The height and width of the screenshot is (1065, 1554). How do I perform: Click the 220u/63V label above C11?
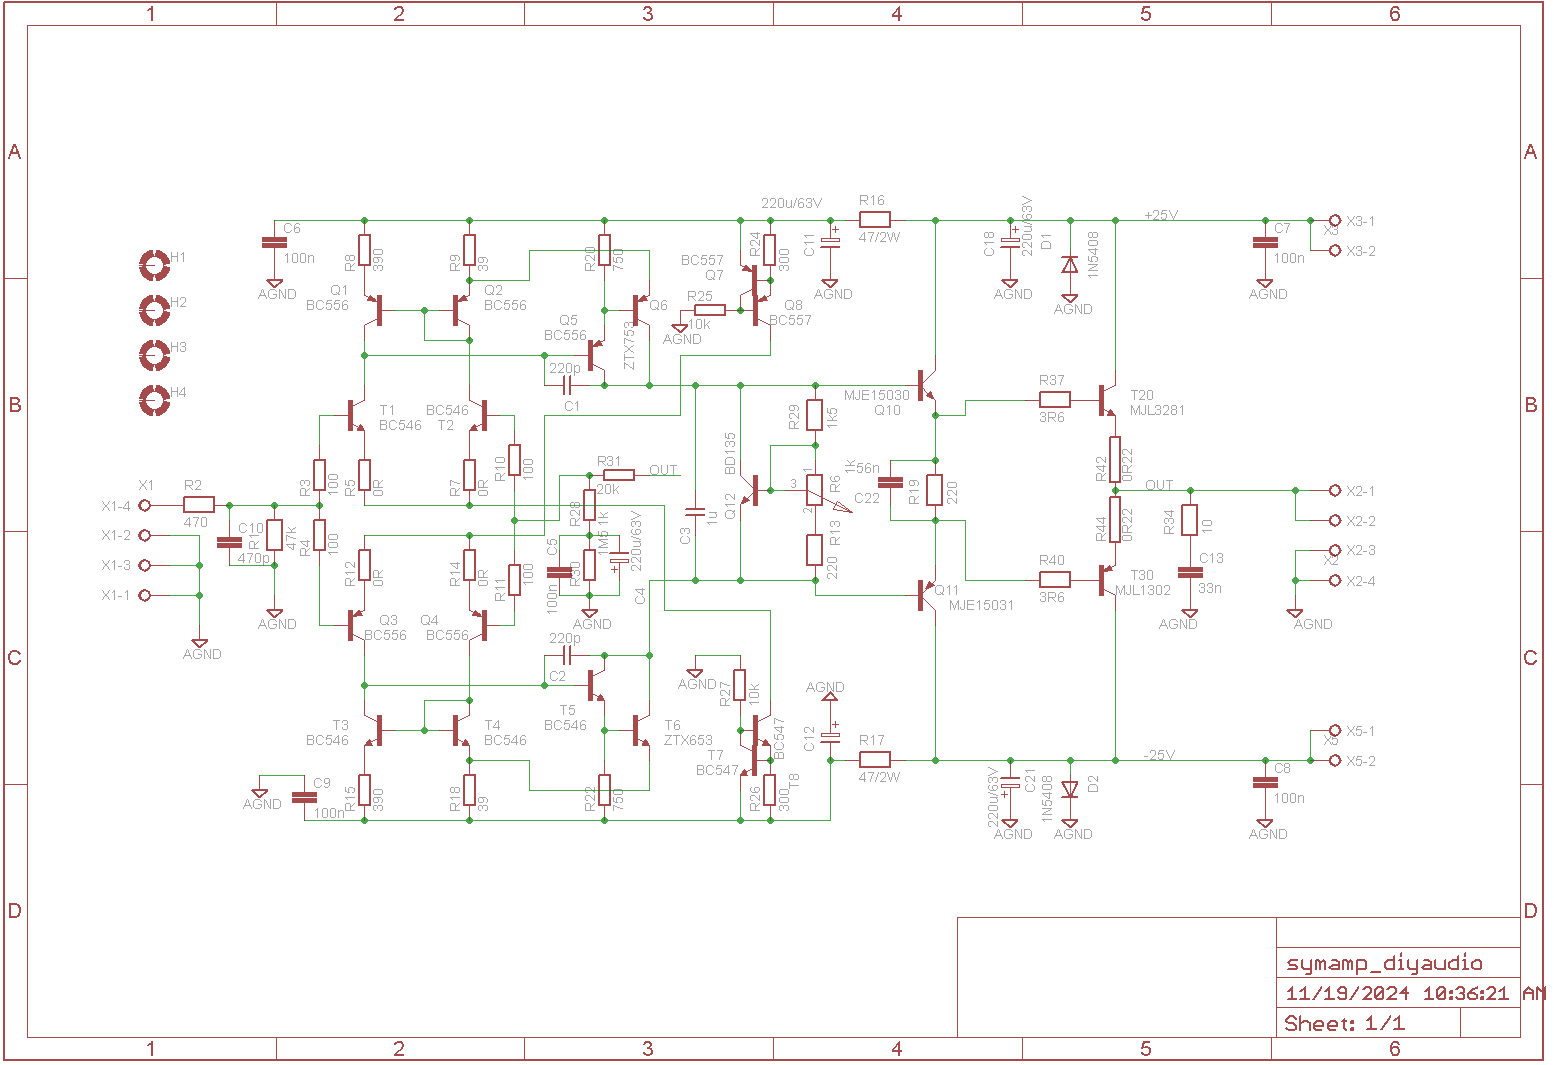(x=791, y=203)
